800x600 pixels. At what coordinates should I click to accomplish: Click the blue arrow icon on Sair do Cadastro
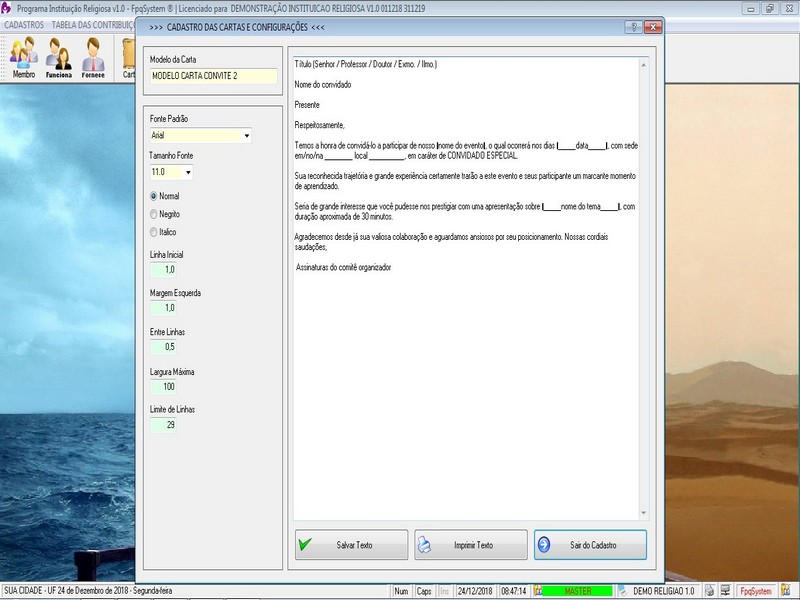(x=544, y=544)
